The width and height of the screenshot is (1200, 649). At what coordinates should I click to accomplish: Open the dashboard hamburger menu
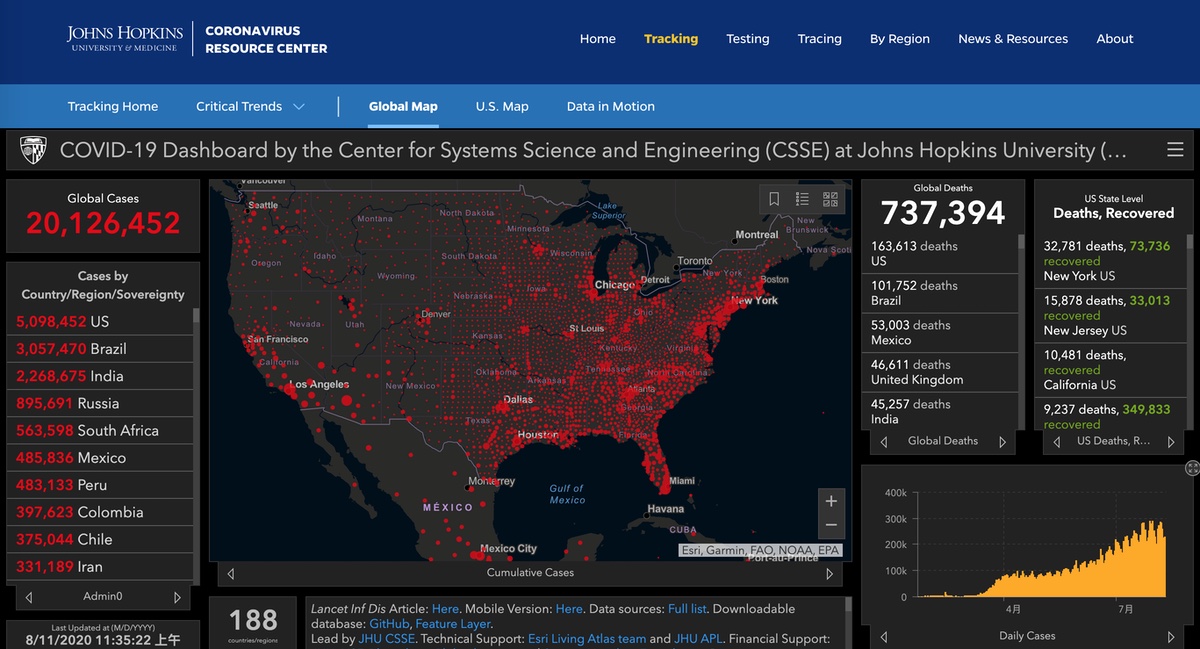pos(1175,150)
